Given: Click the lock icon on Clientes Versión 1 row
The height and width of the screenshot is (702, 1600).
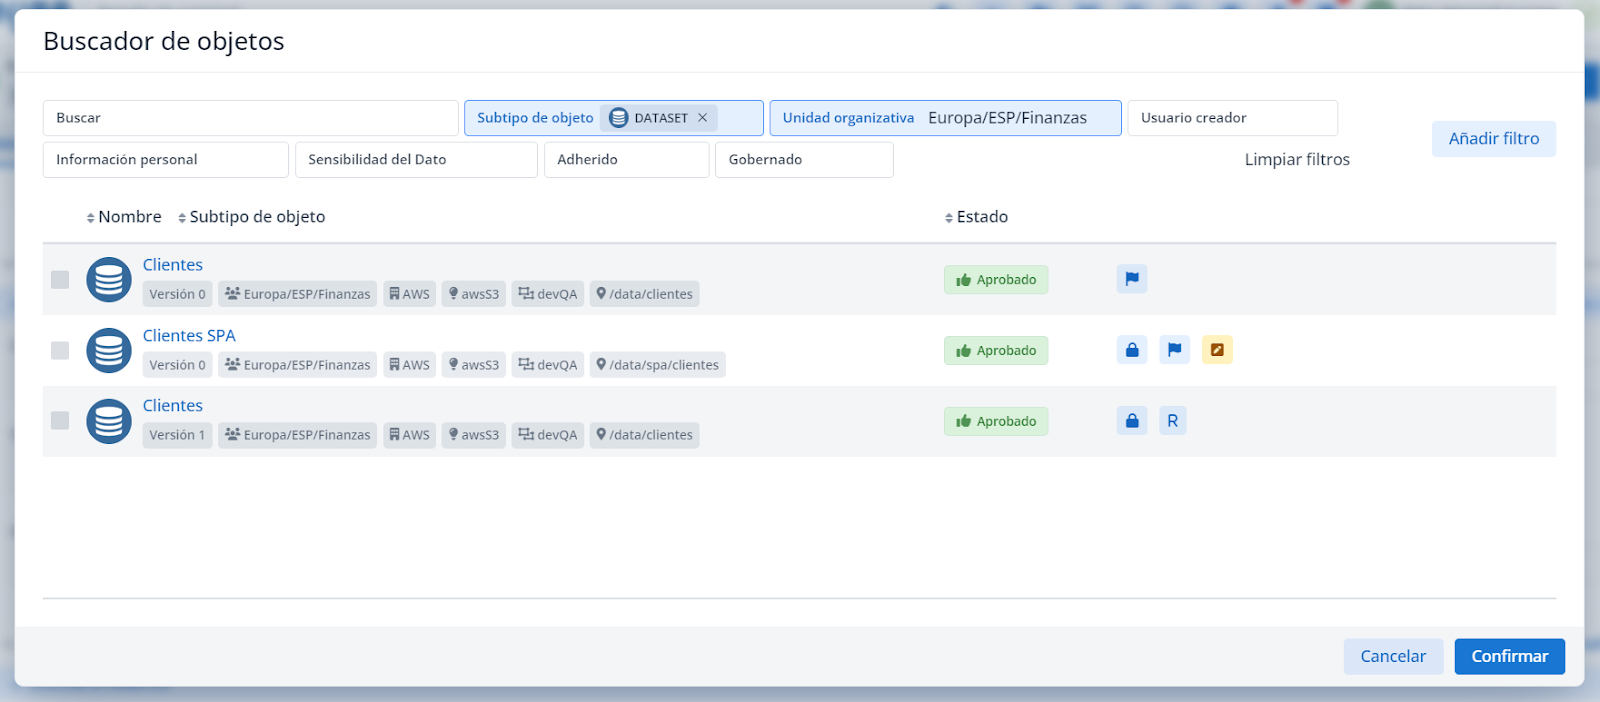Looking at the screenshot, I should pyautogui.click(x=1131, y=421).
